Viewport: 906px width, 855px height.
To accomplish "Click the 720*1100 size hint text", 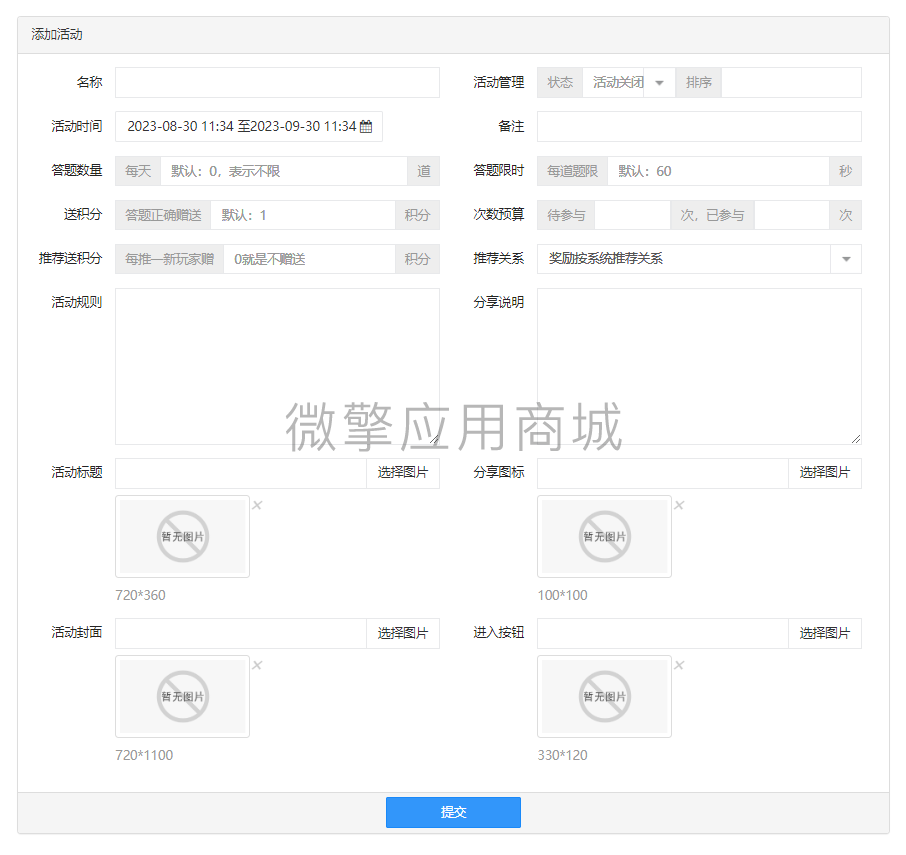I will click(x=144, y=755).
